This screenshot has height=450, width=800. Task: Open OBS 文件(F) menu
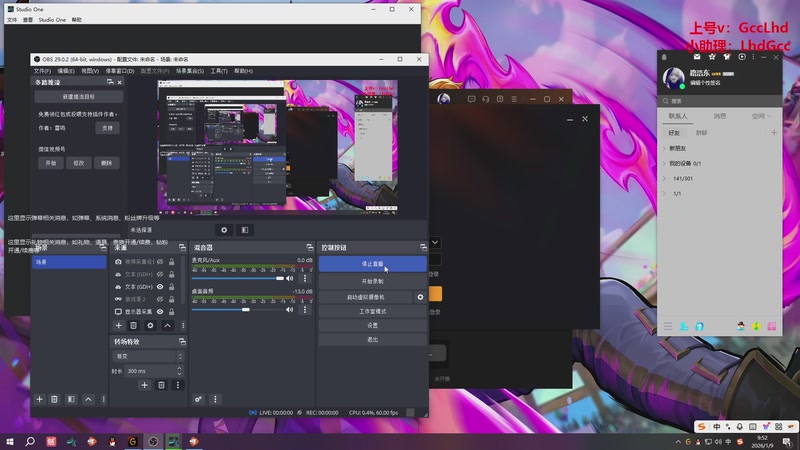coord(42,71)
